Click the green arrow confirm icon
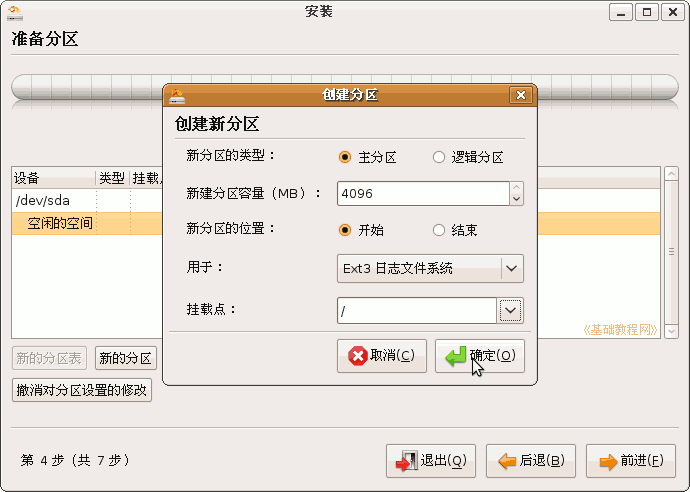 pyautogui.click(x=455, y=356)
